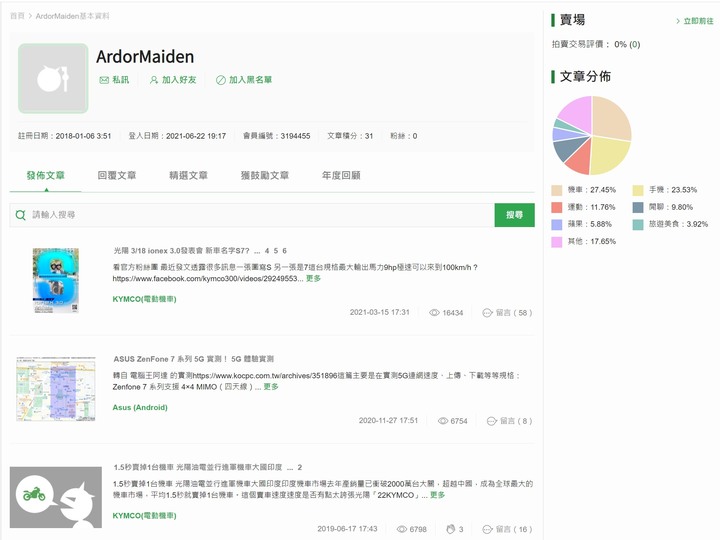Open the 年度回顧 tab

tap(341, 175)
